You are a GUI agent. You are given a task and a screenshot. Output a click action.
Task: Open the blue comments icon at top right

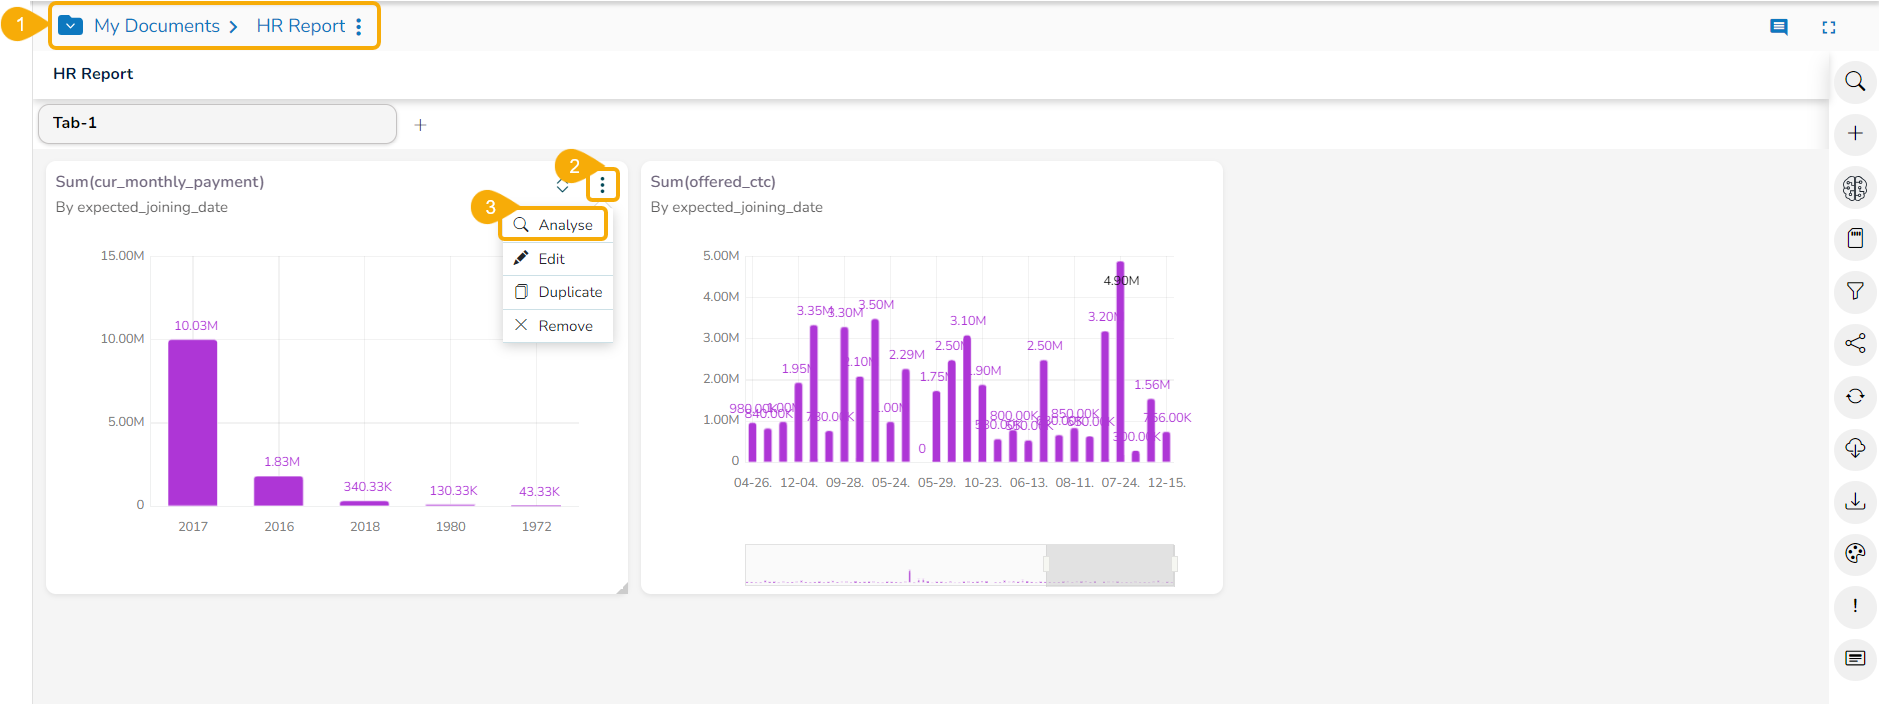(1778, 27)
